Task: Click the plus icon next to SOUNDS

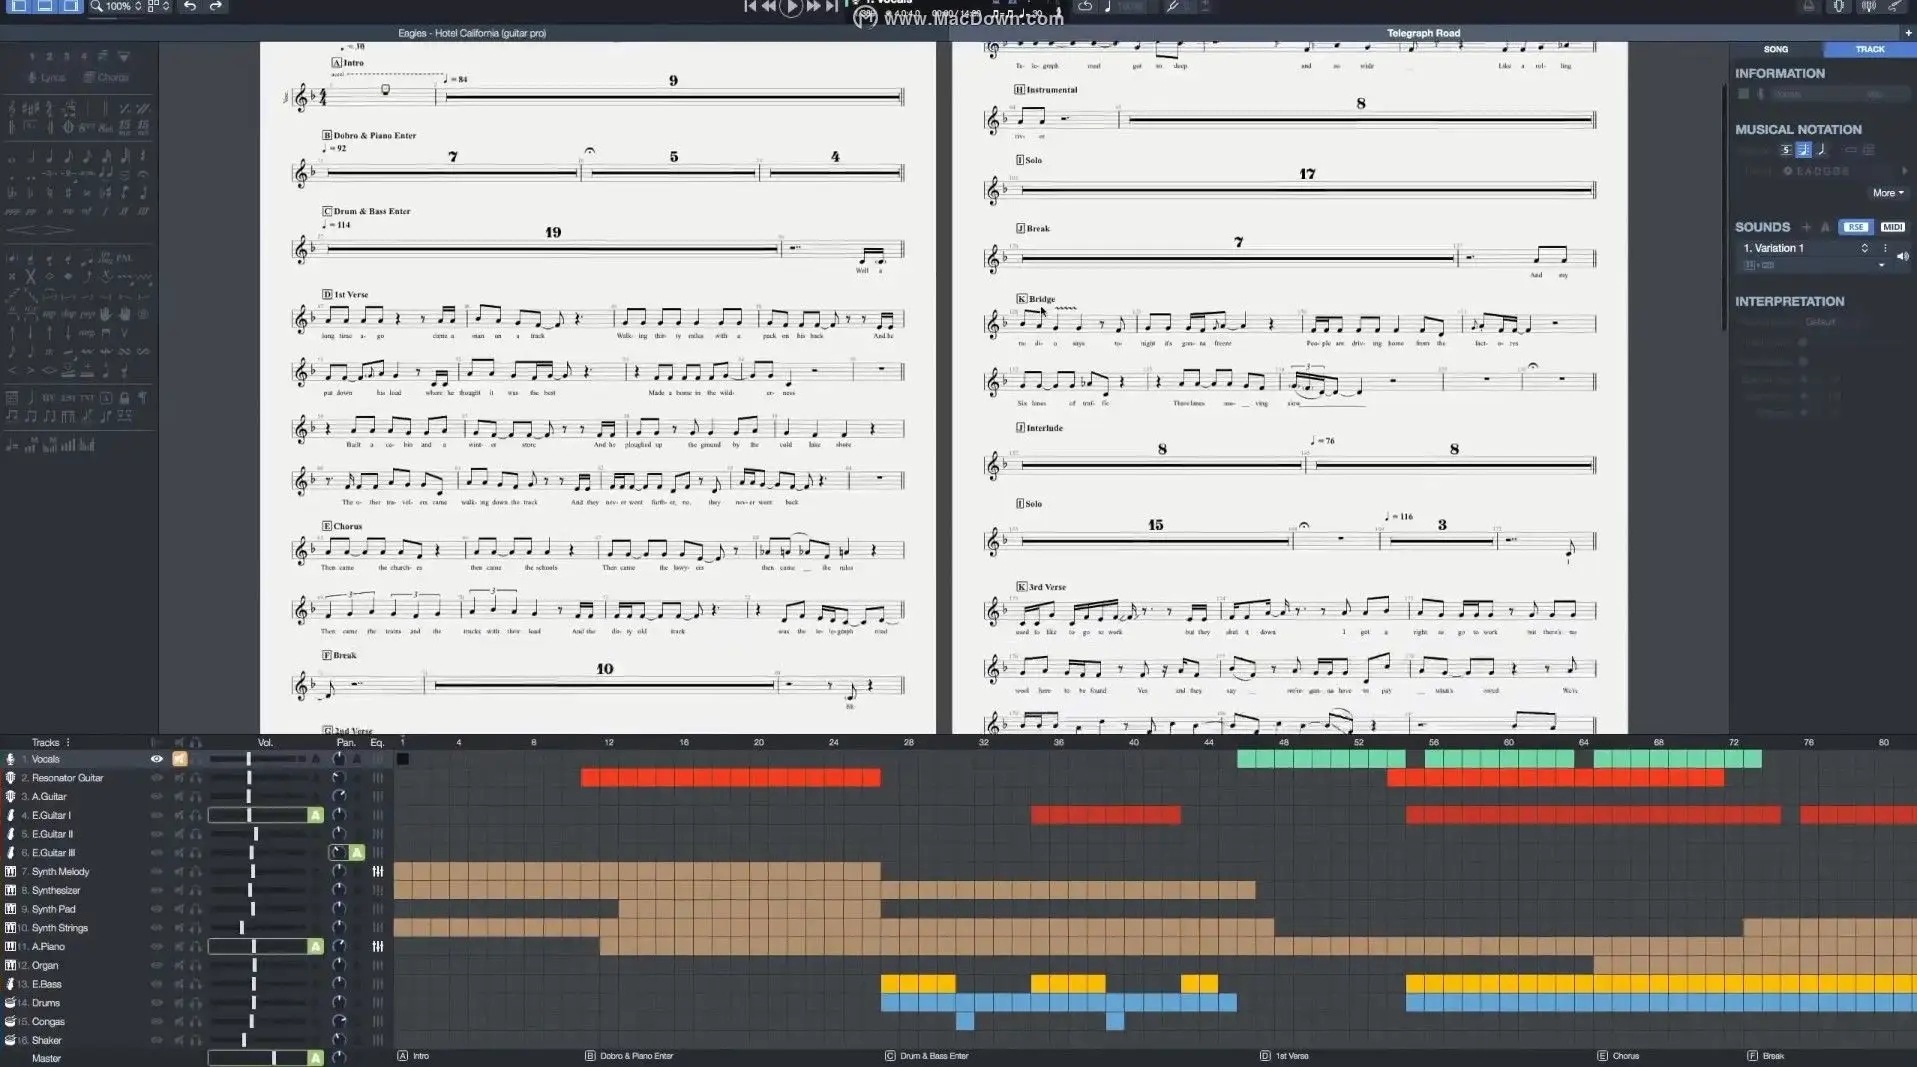Action: (x=1806, y=227)
